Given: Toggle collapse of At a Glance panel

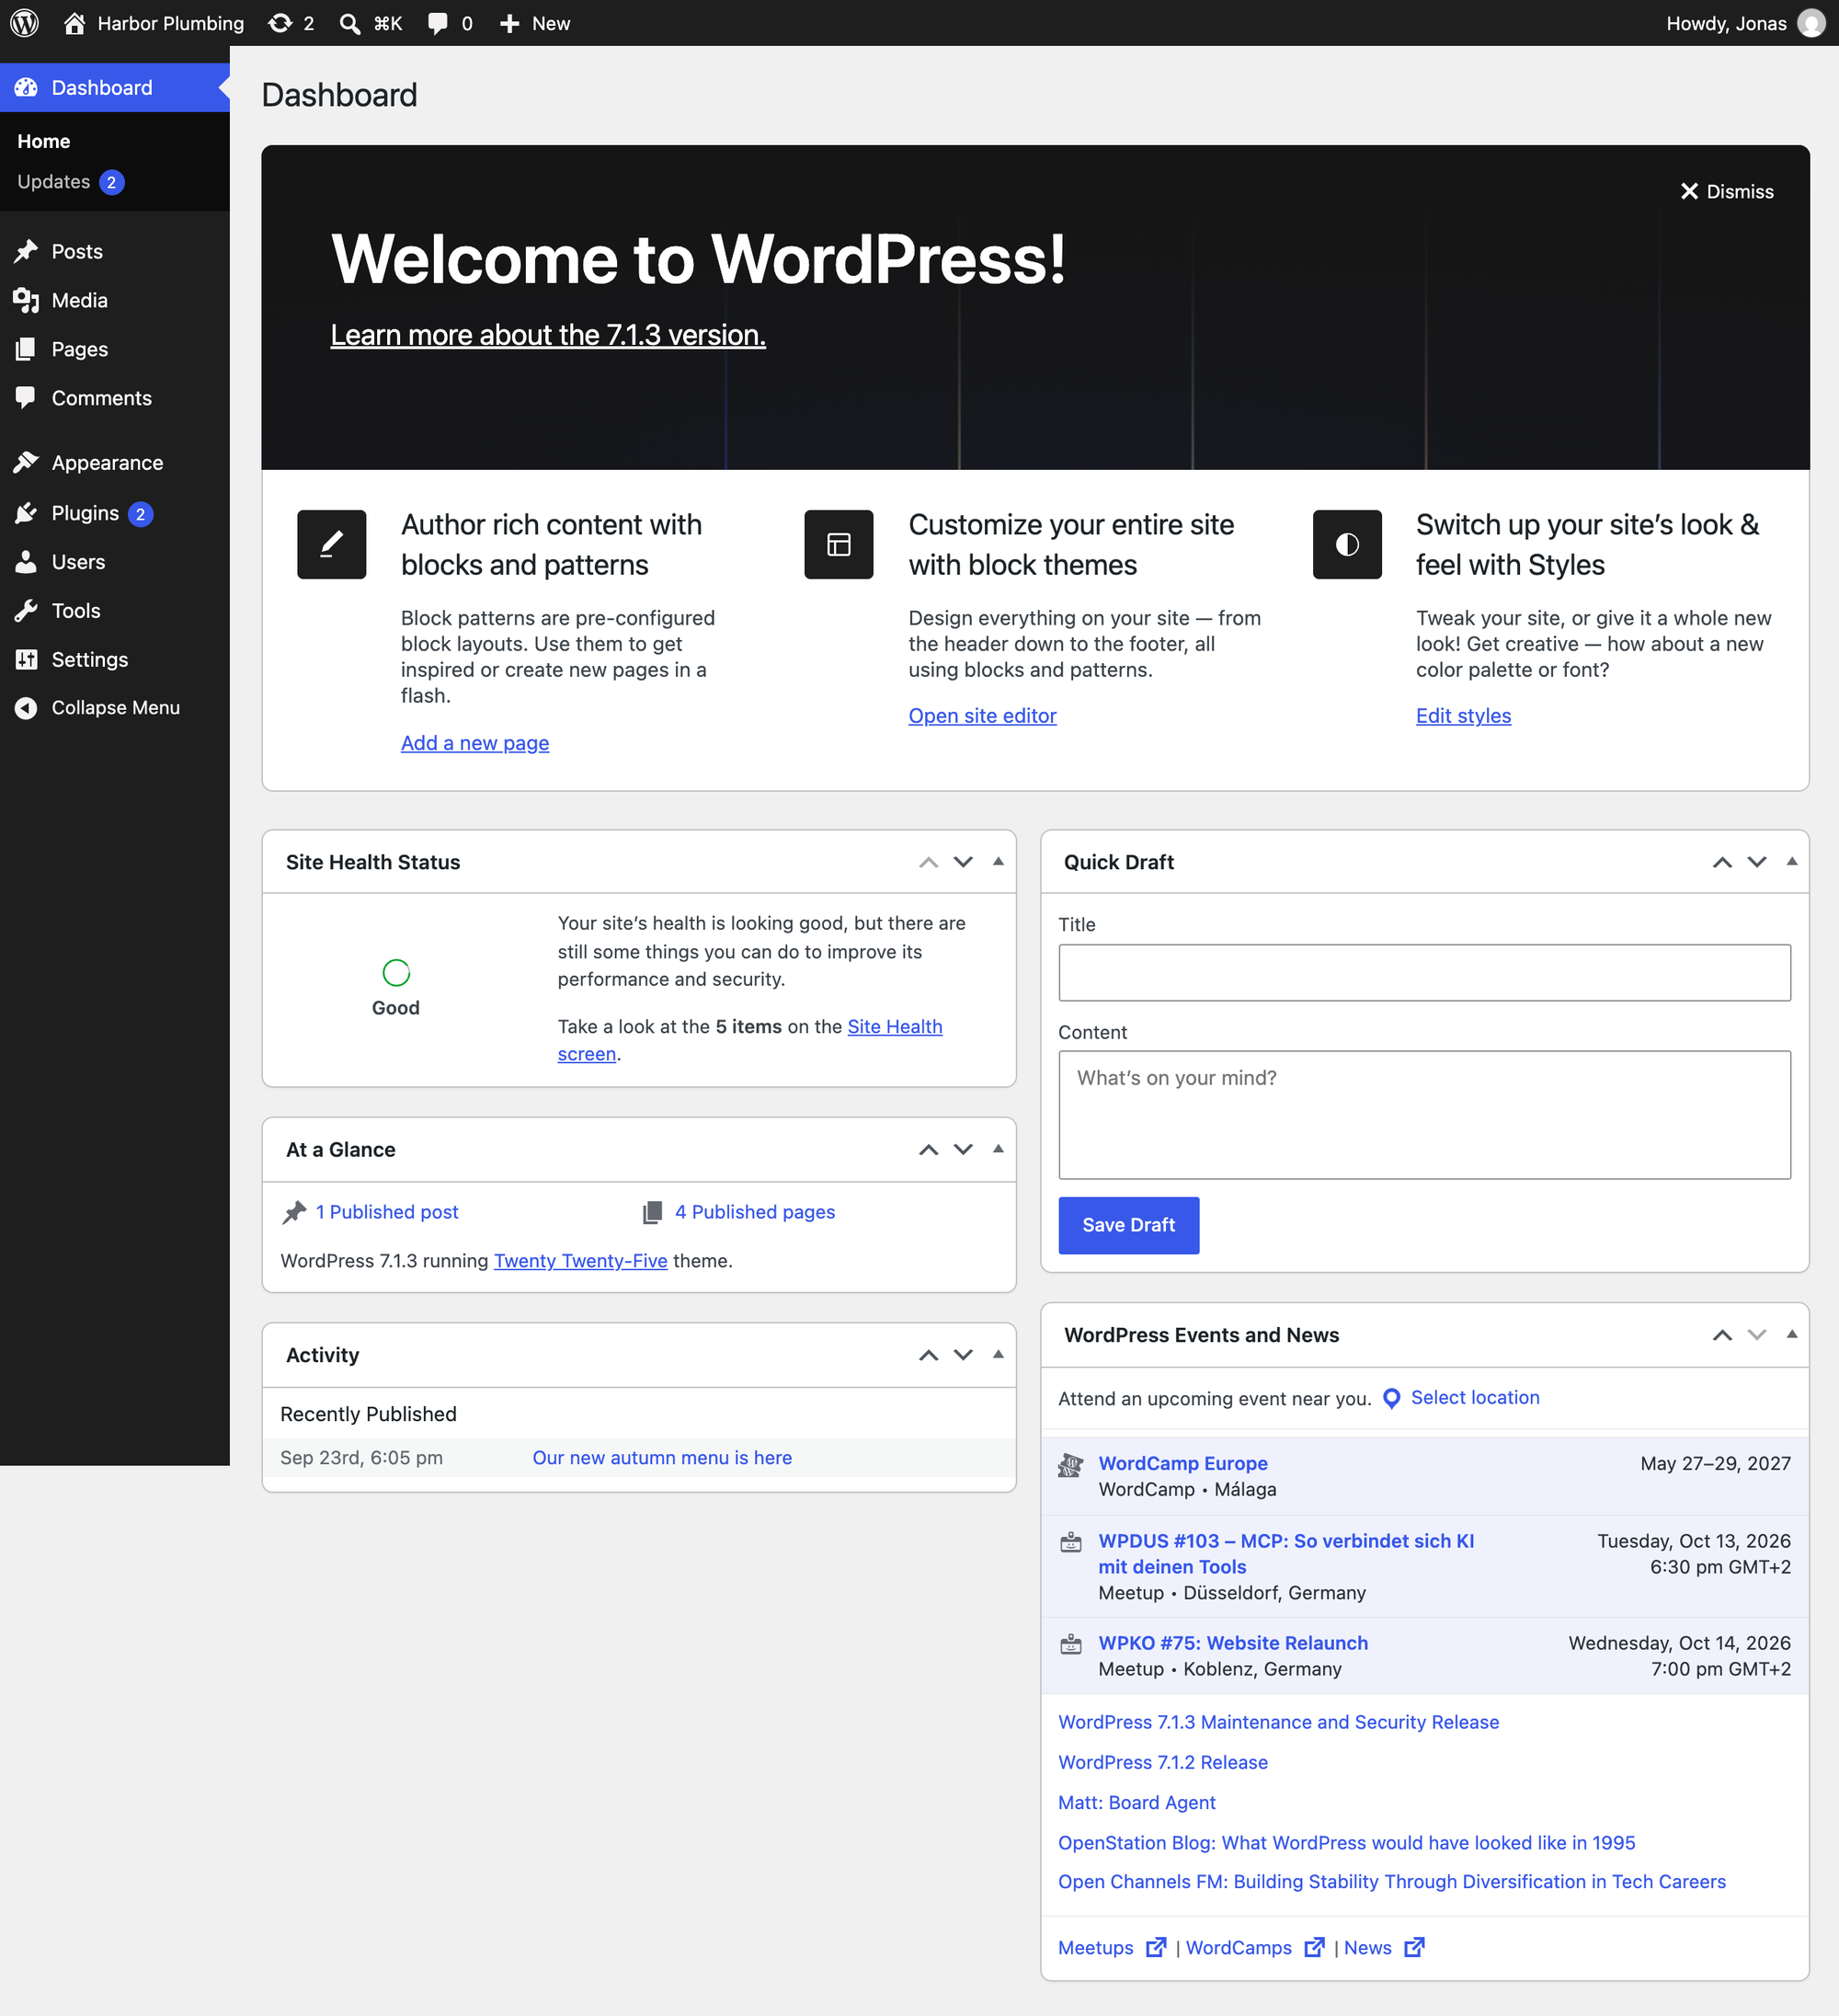Looking at the screenshot, I should click(x=998, y=1149).
